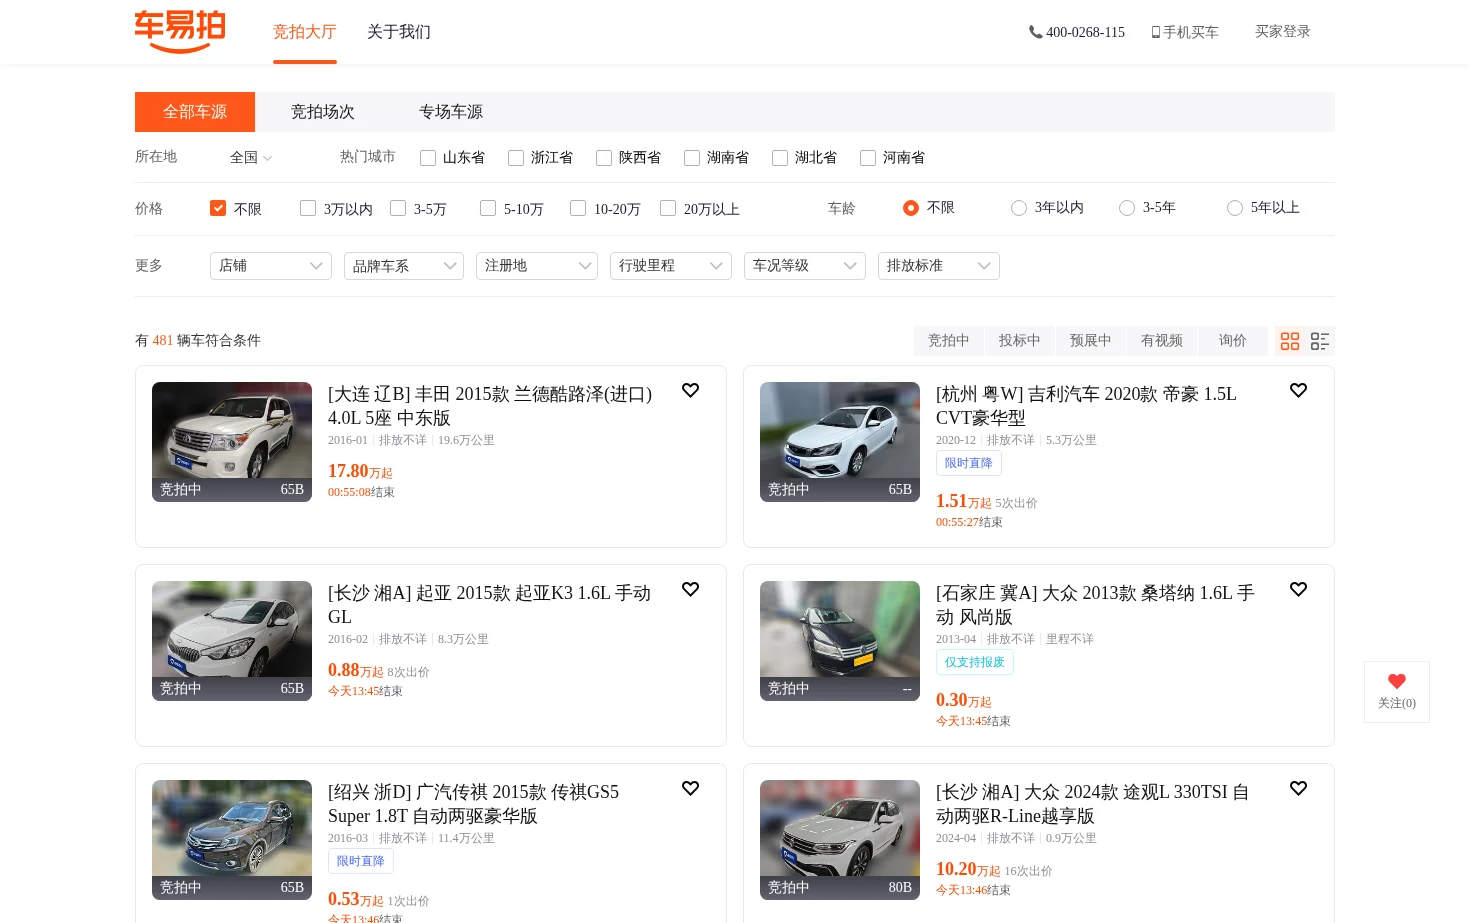Screen dimensions: 1470x923
Task: Open the 关注(0) floating favorites widget
Action: click(1397, 692)
